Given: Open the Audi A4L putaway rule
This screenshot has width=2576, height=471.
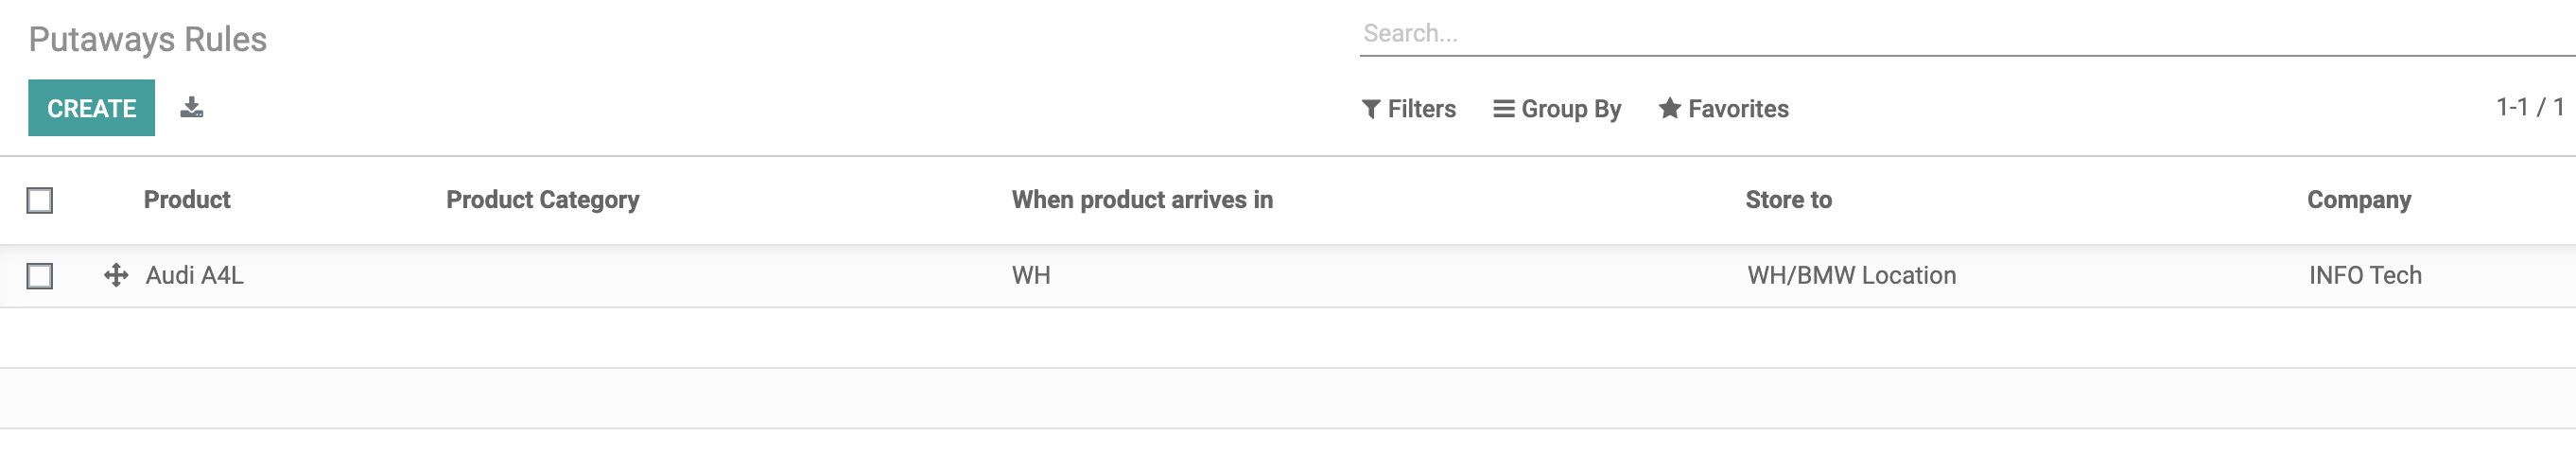Looking at the screenshot, I should [x=195, y=275].
